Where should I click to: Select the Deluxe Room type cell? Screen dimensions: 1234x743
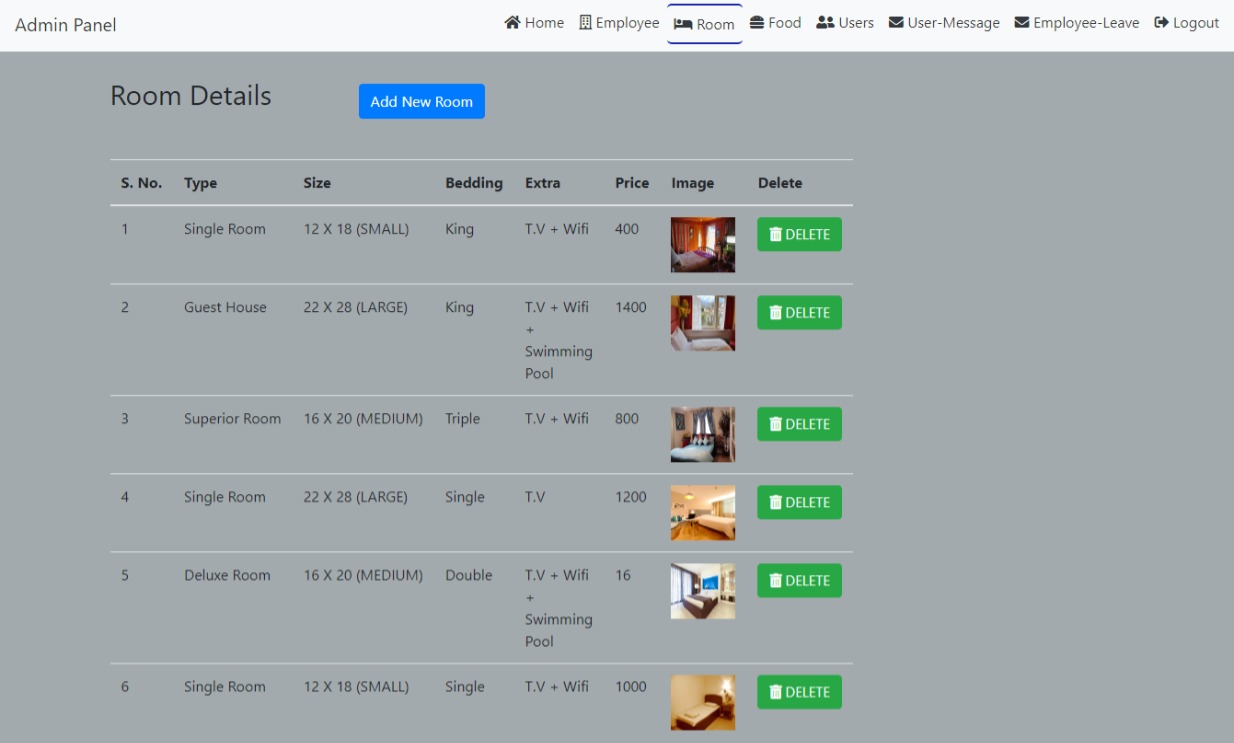(x=227, y=575)
